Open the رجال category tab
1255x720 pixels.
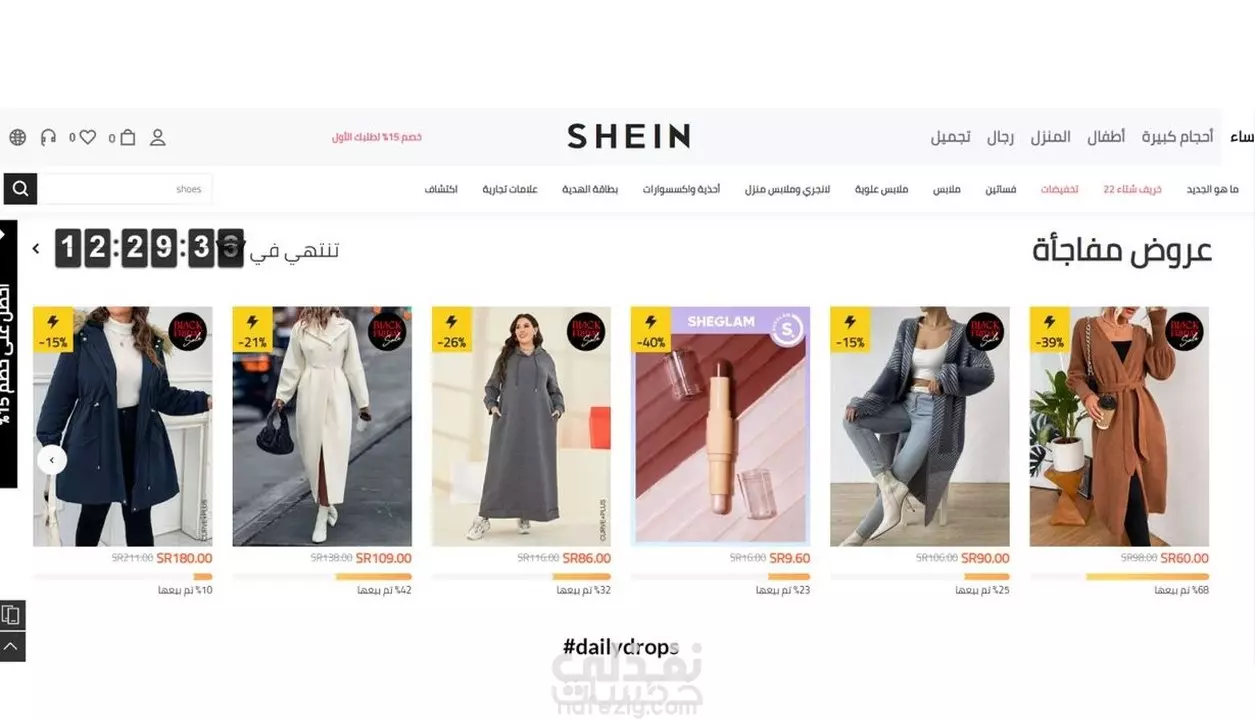(1000, 137)
